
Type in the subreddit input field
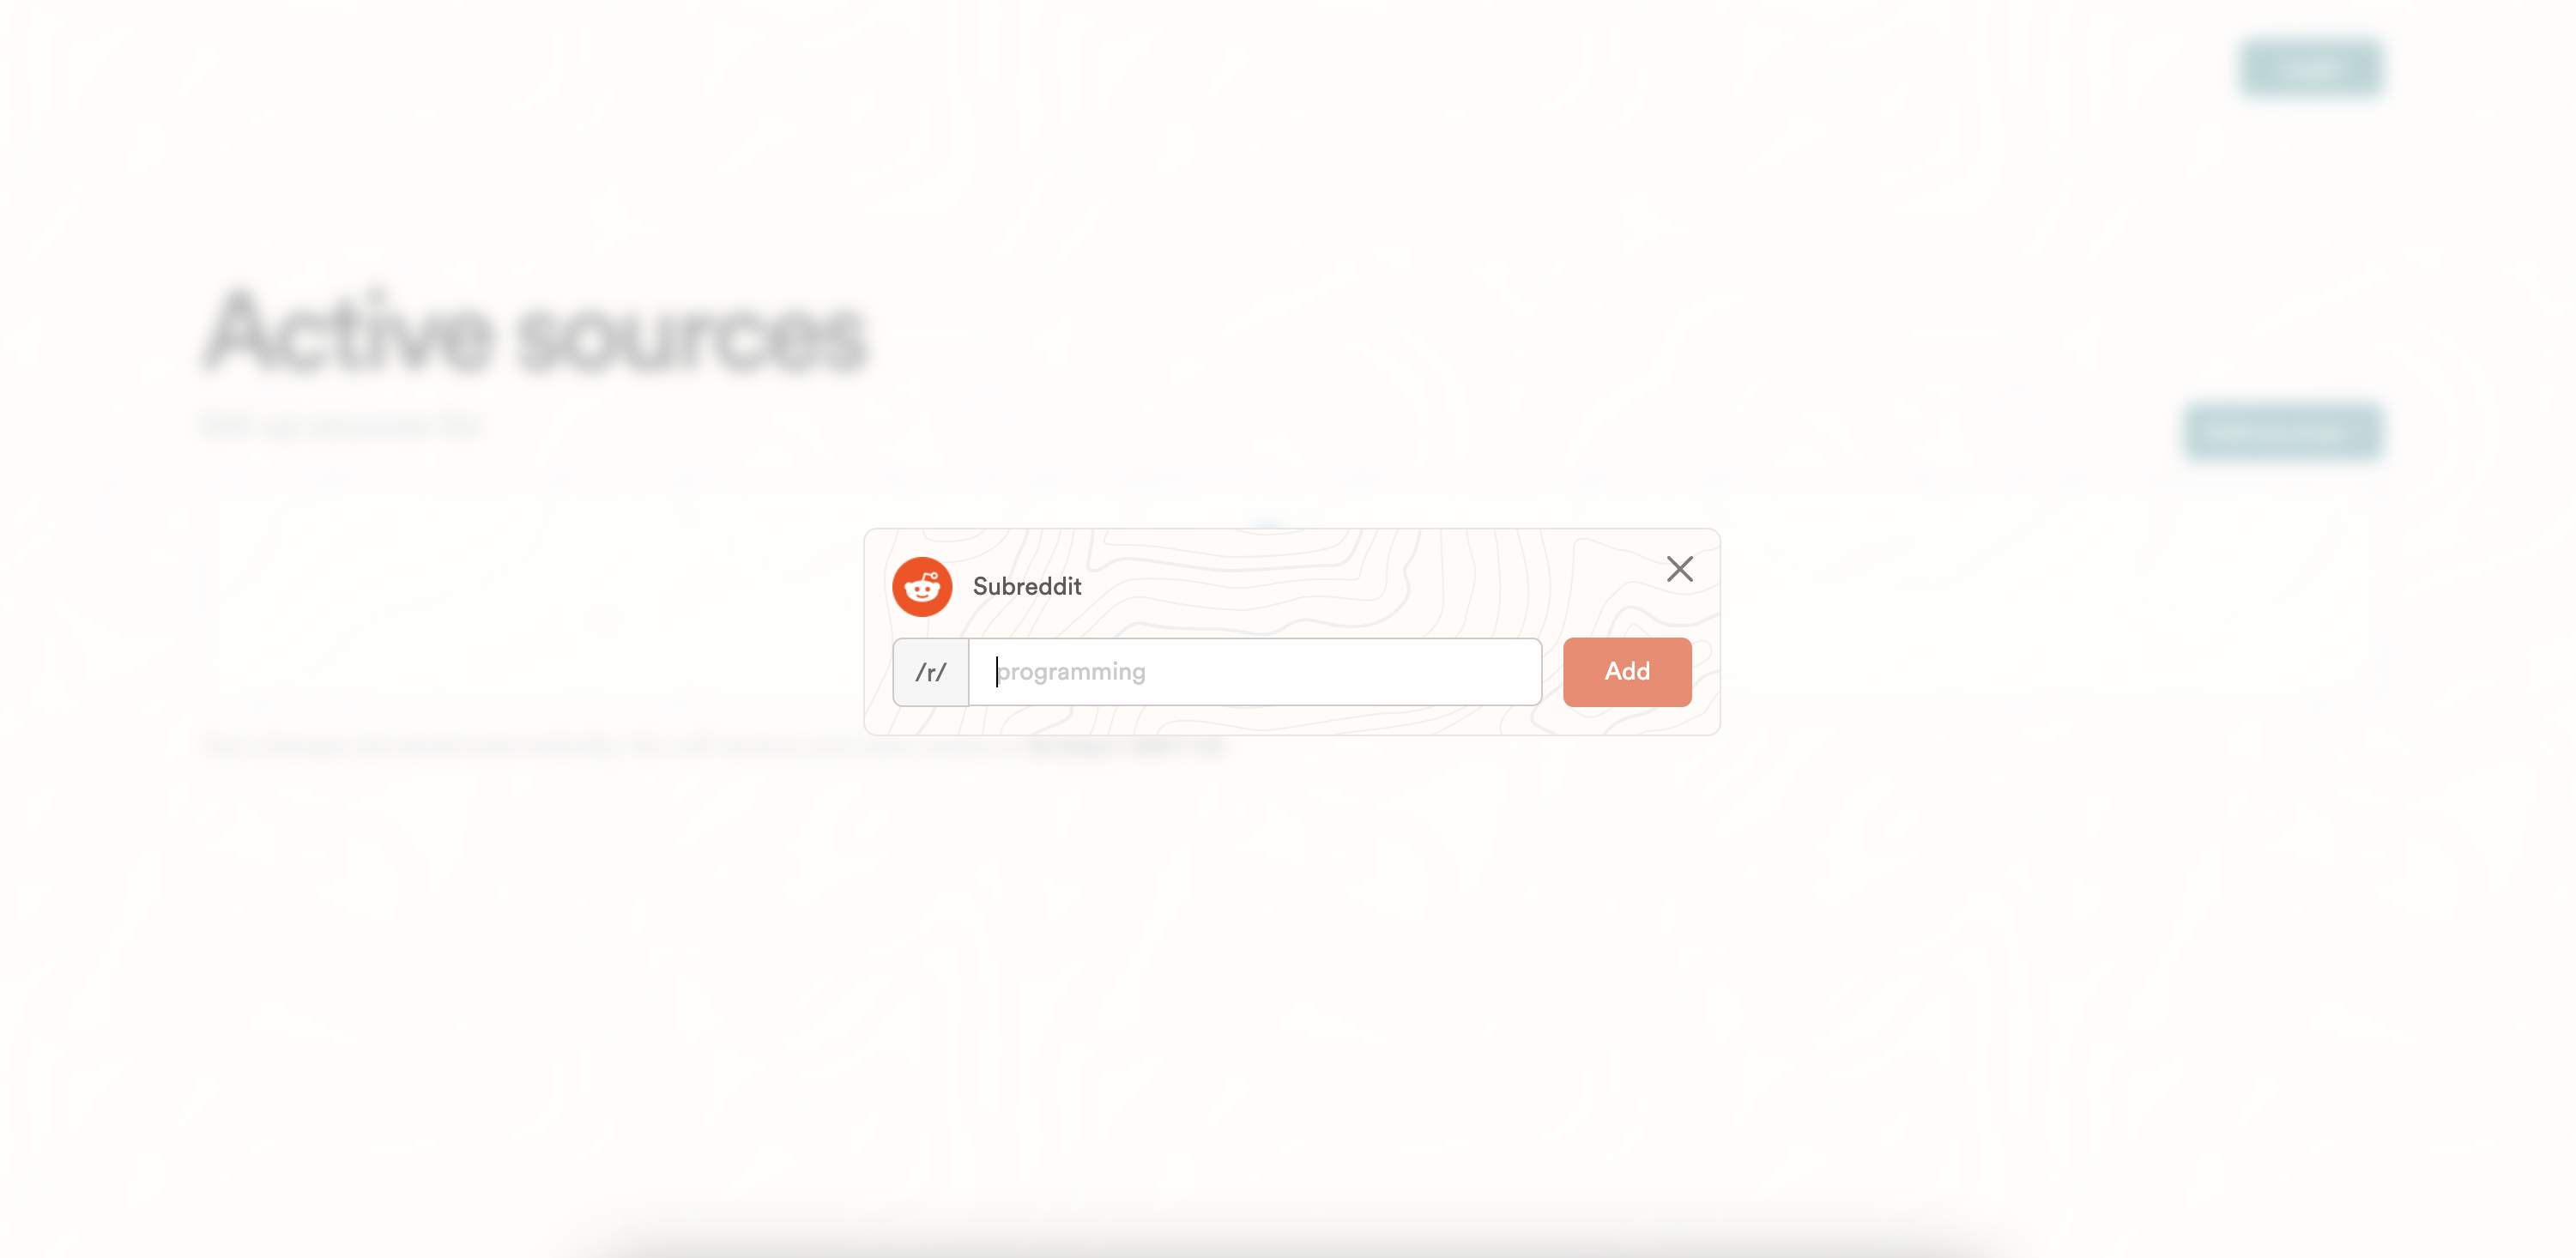pyautogui.click(x=1254, y=670)
